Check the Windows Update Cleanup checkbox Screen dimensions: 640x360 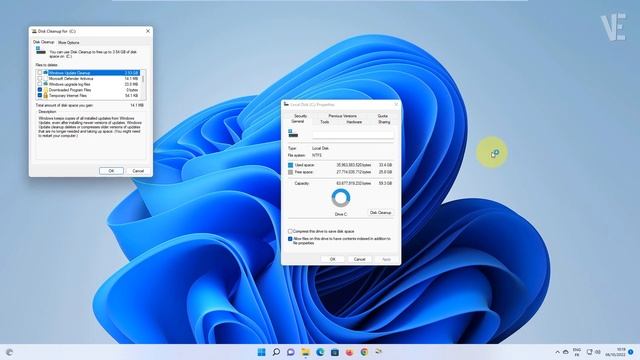[x=40, y=73]
